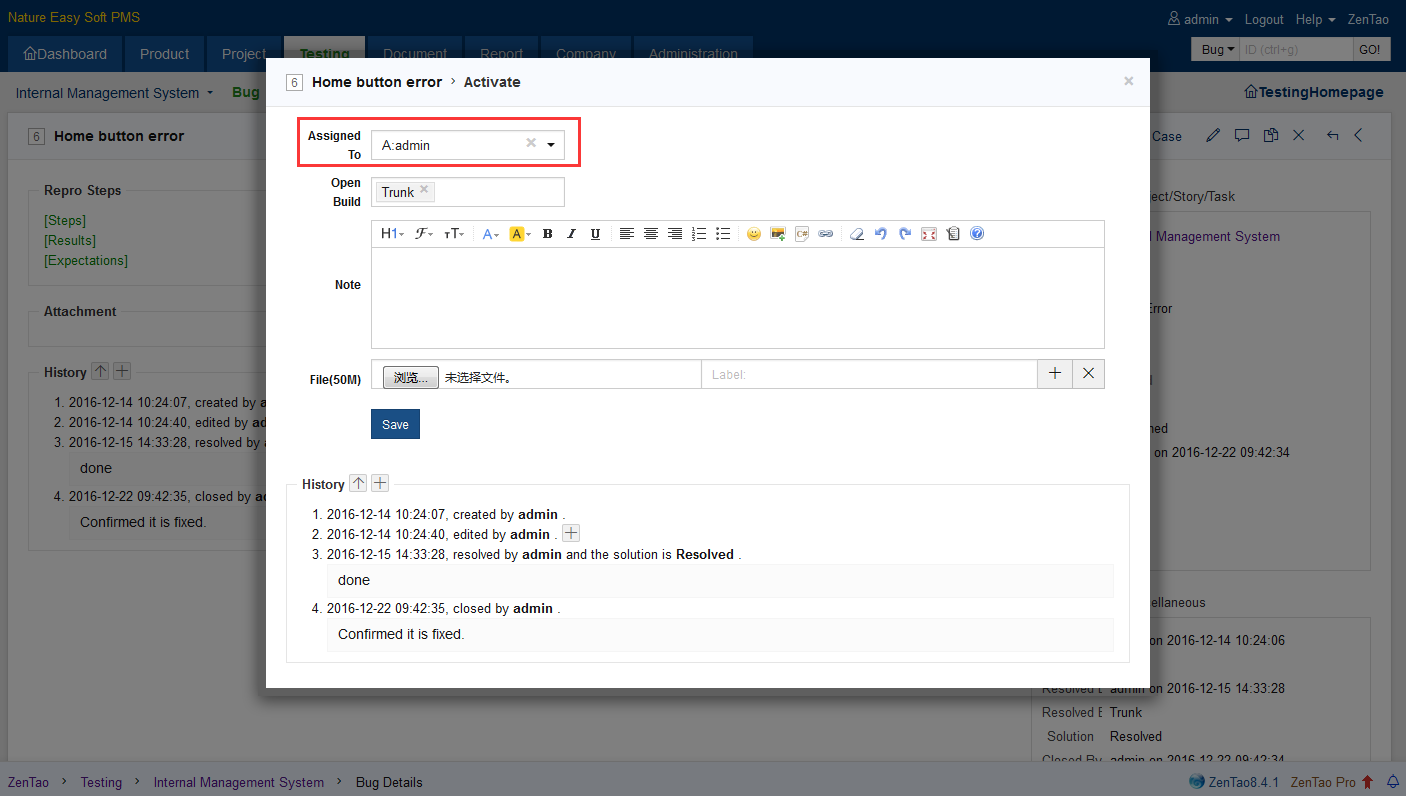Insert an emoticon in the note editor
Screen dimensions: 1406x796
pos(753,234)
